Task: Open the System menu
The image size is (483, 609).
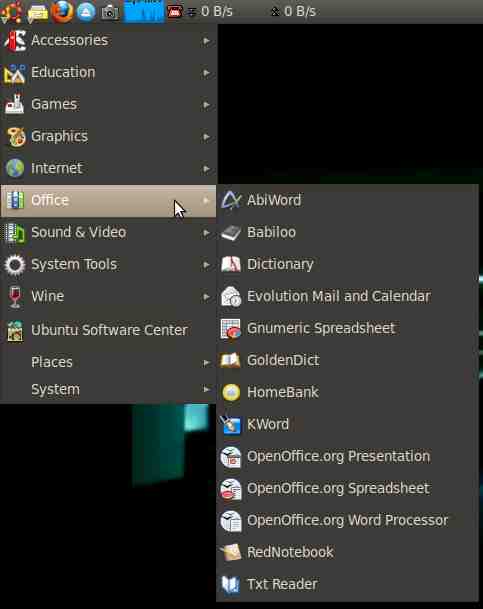Action: (108, 389)
